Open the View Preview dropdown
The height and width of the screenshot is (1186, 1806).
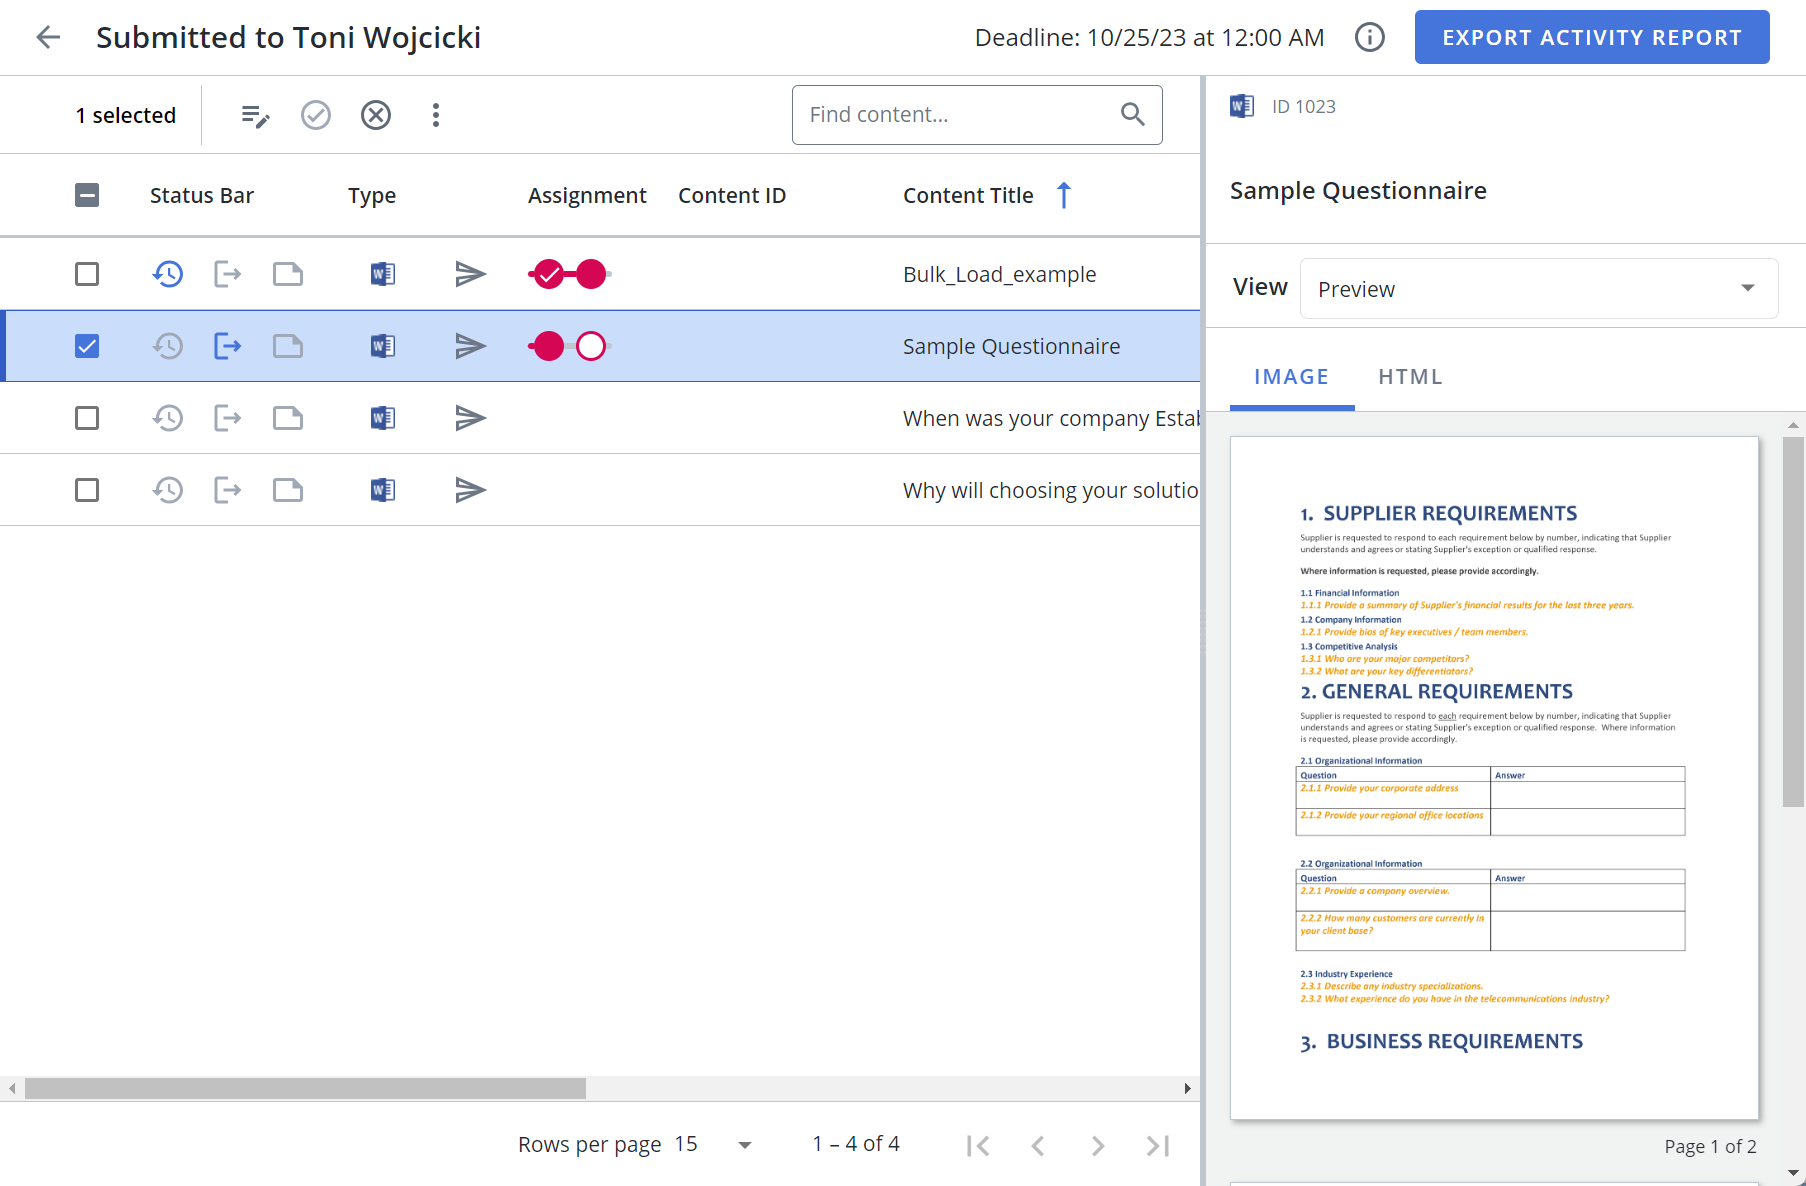(x=1538, y=289)
